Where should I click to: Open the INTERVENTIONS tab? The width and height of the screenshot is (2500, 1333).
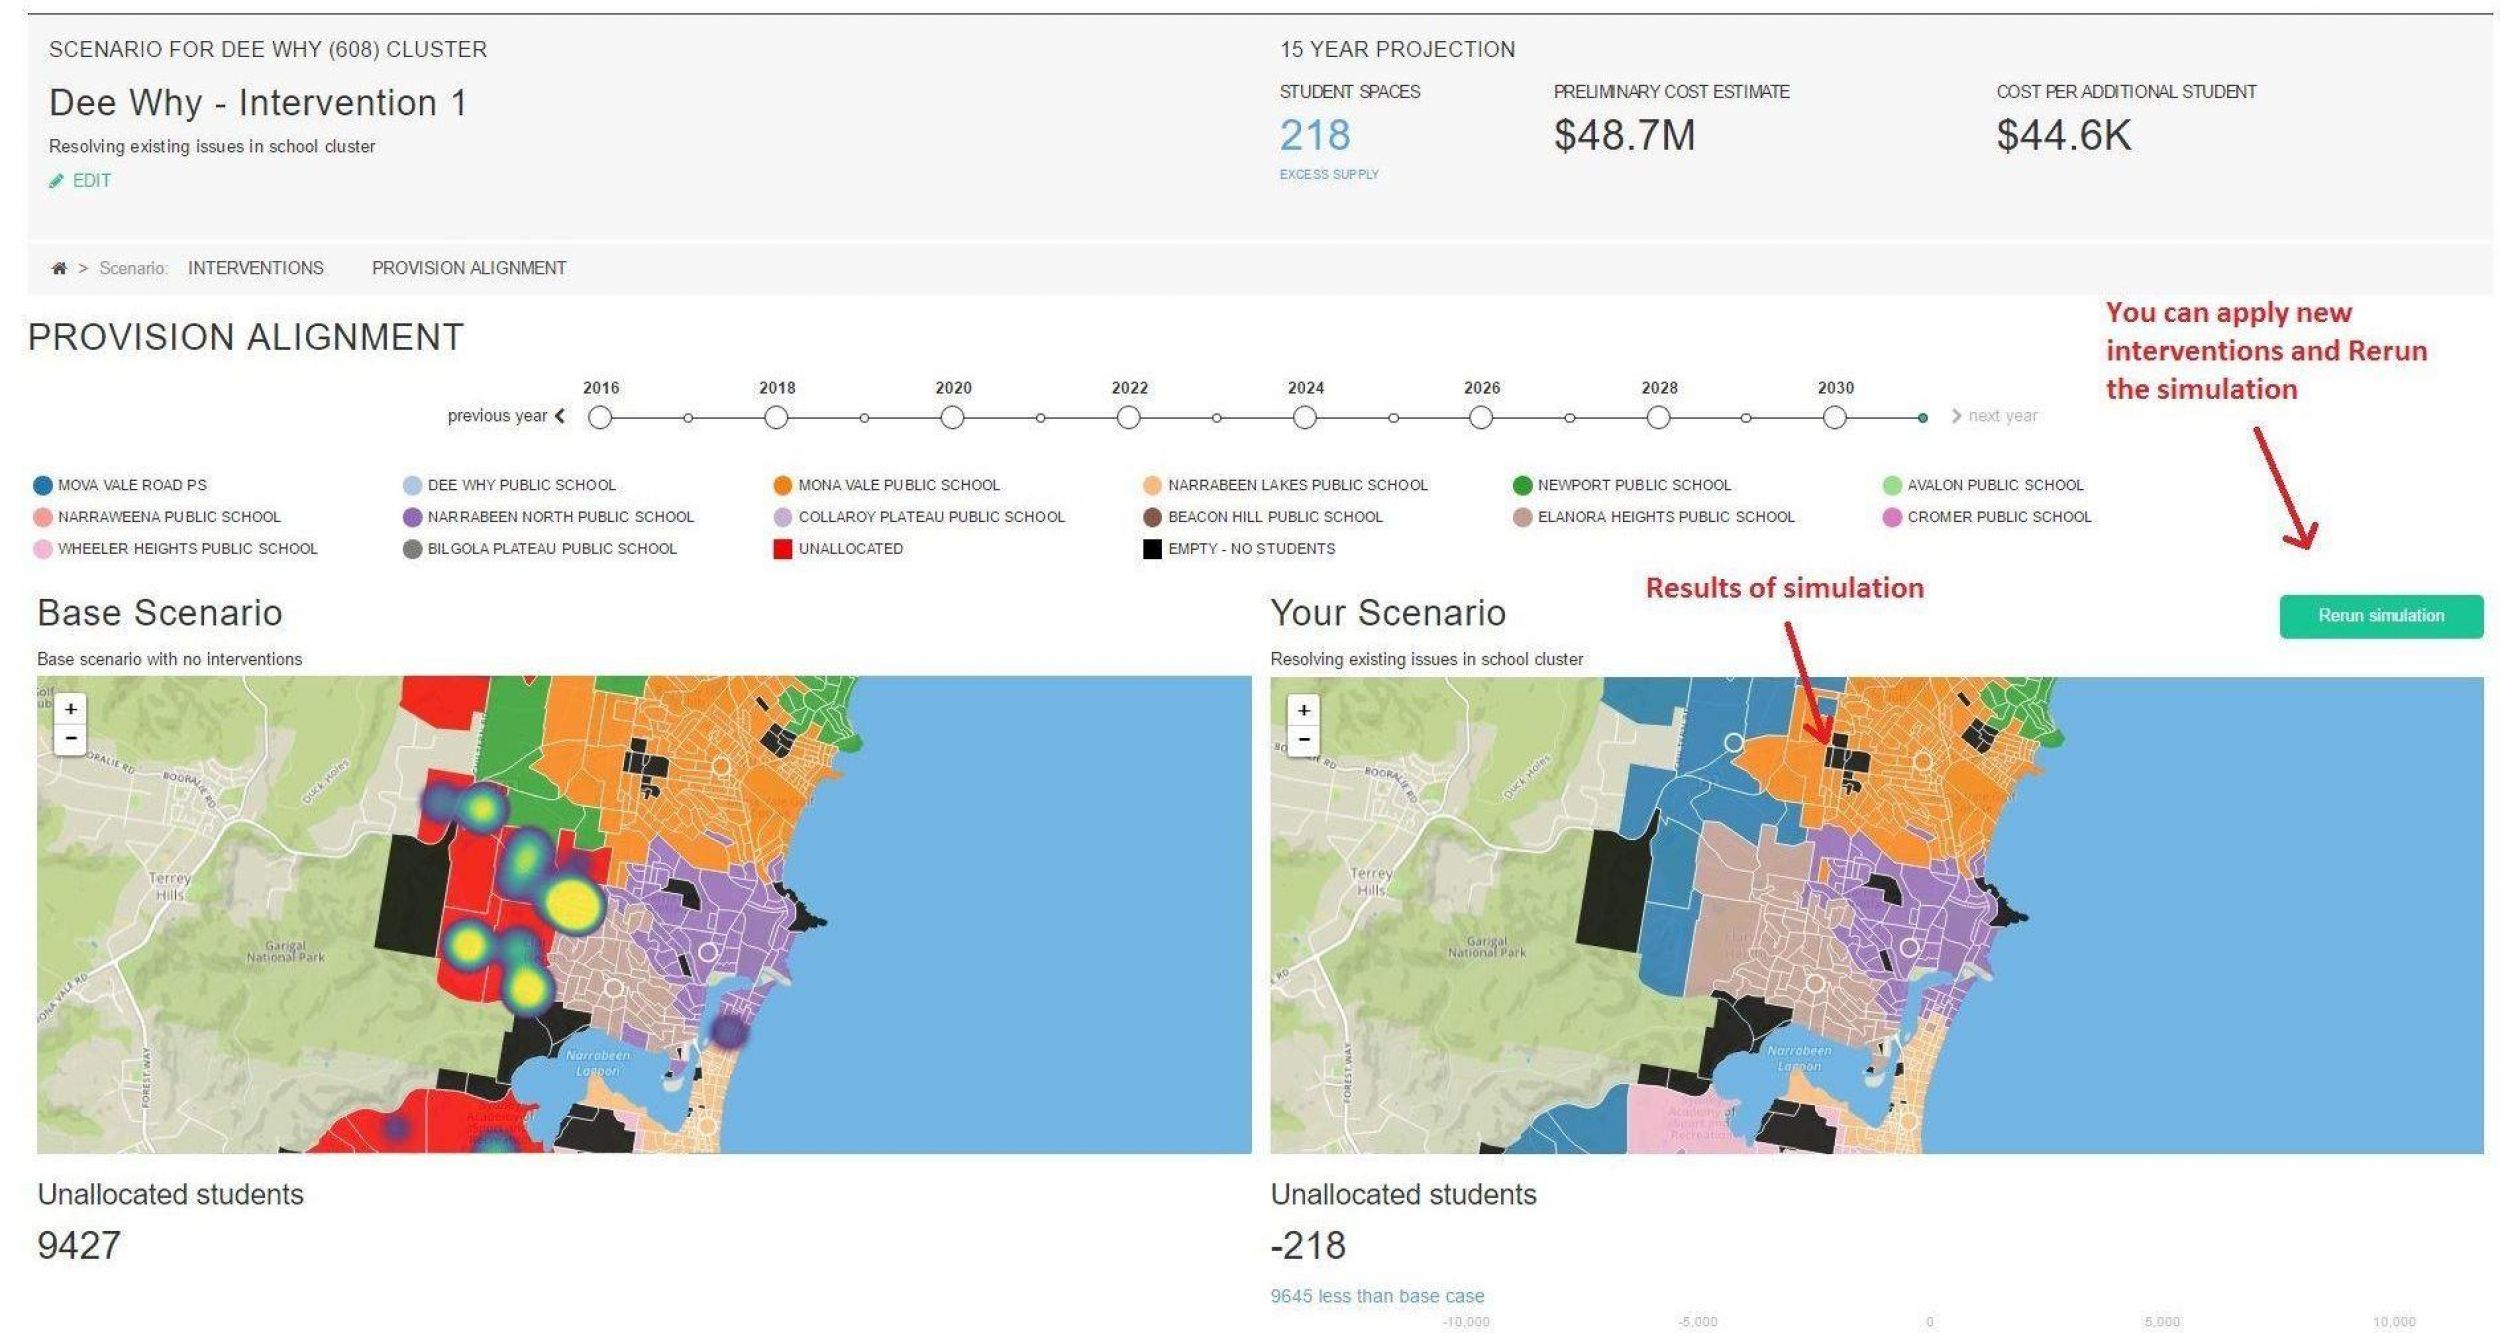tap(255, 268)
